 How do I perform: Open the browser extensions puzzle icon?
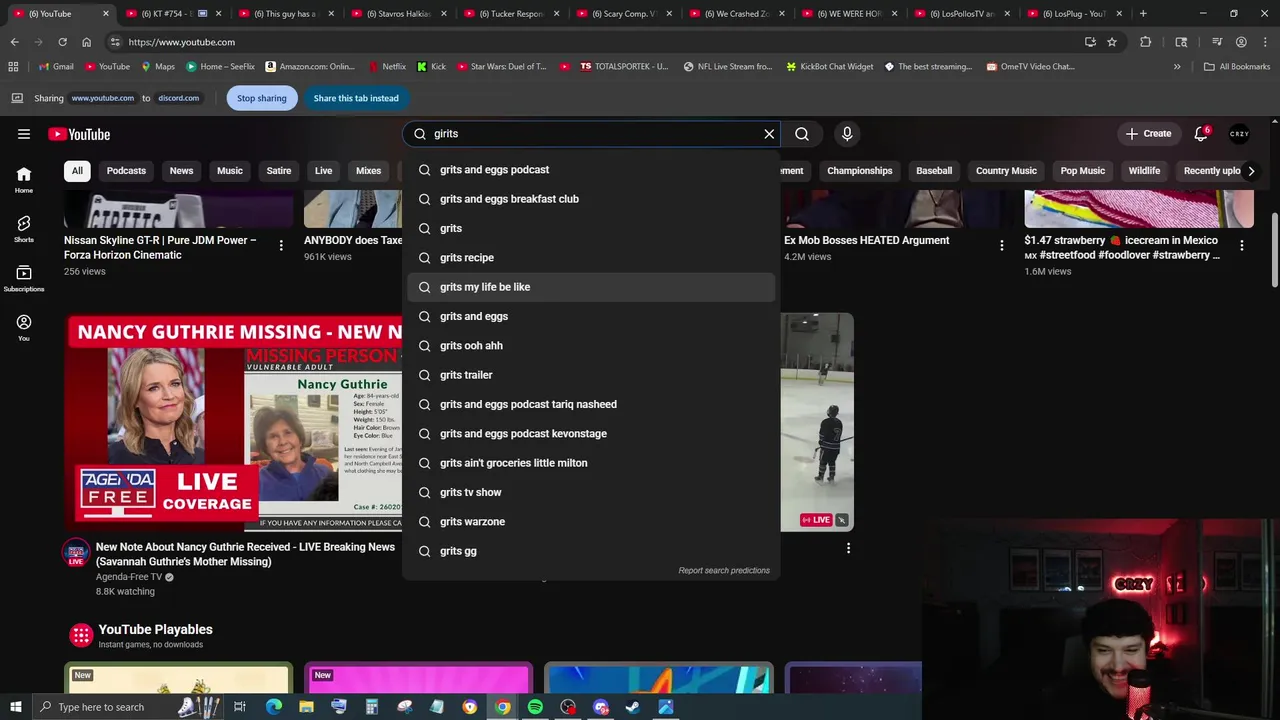coord(1145,42)
